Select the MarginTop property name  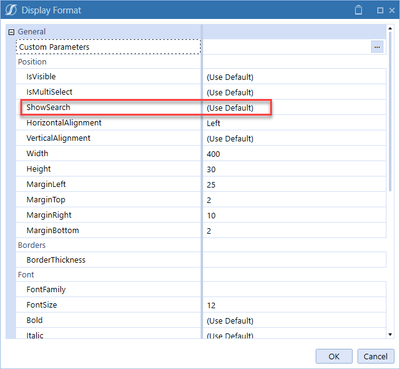[46, 200]
